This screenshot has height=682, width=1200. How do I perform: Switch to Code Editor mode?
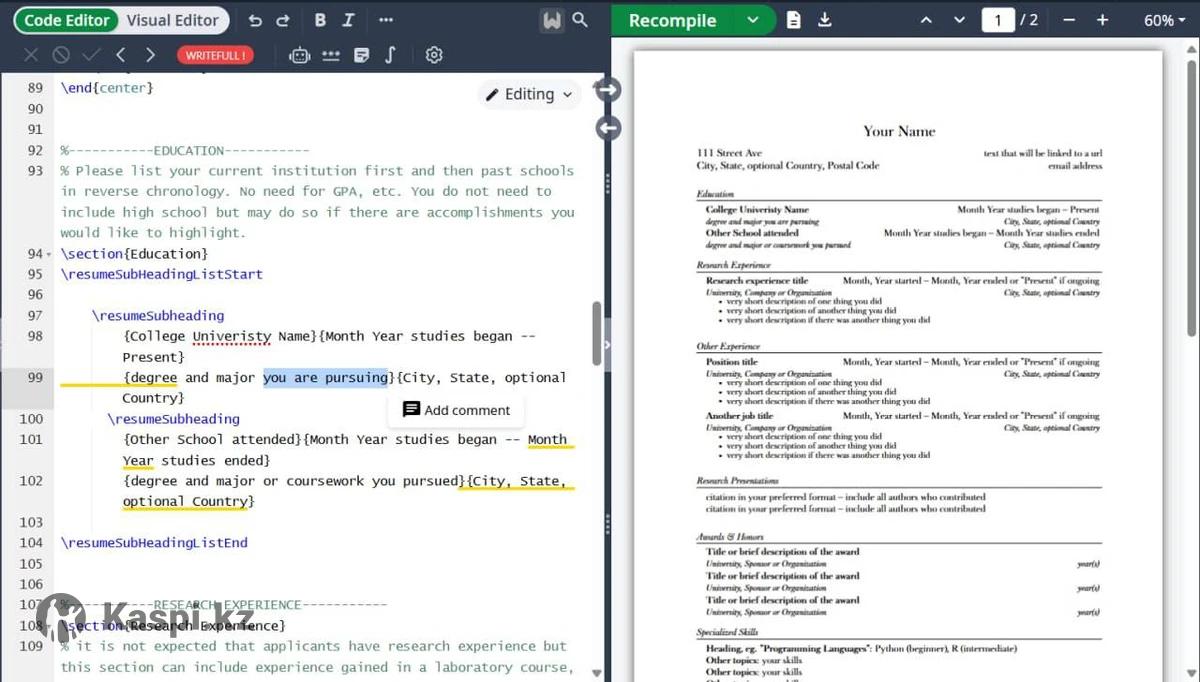click(67, 20)
